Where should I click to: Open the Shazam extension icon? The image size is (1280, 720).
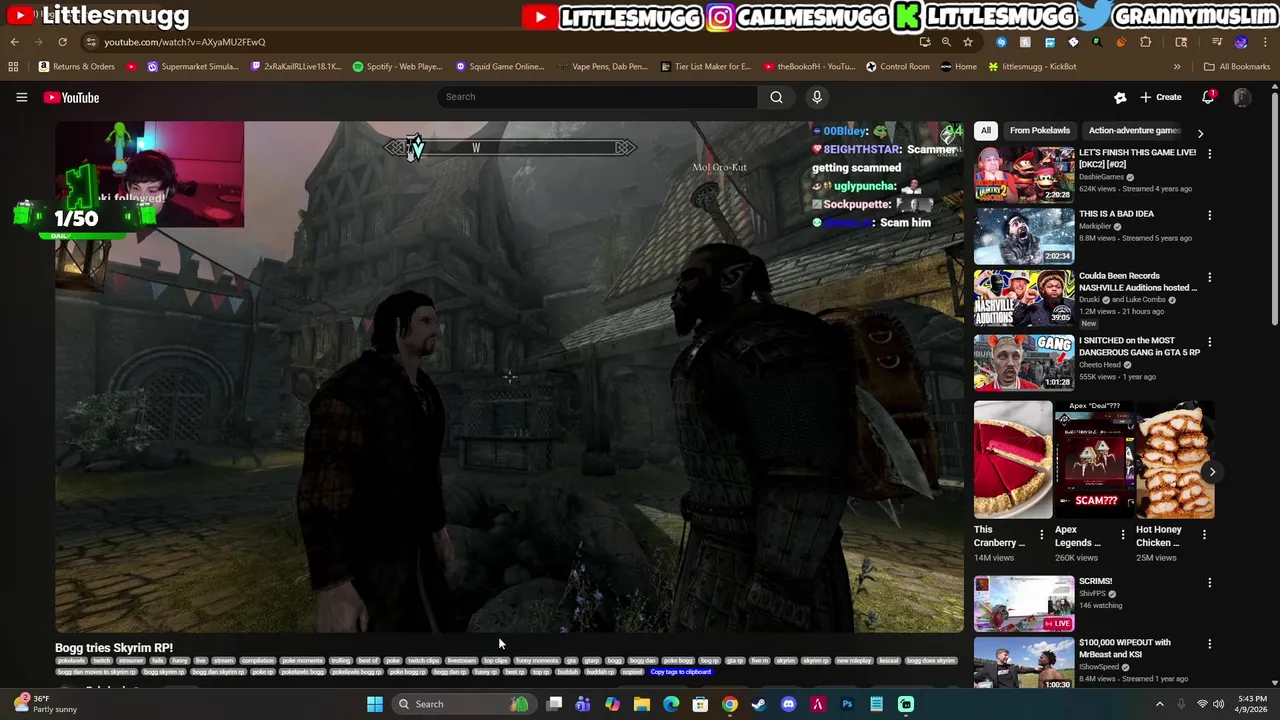[1001, 42]
